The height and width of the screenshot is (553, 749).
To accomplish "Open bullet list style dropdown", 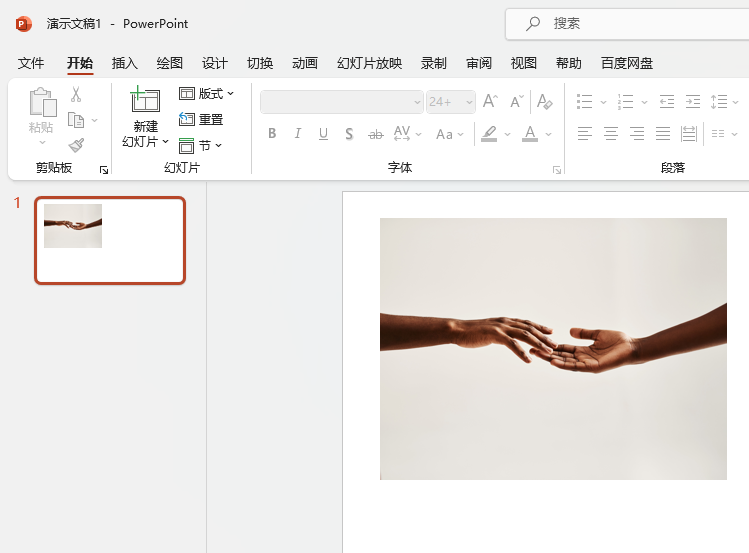I will tap(603, 102).
